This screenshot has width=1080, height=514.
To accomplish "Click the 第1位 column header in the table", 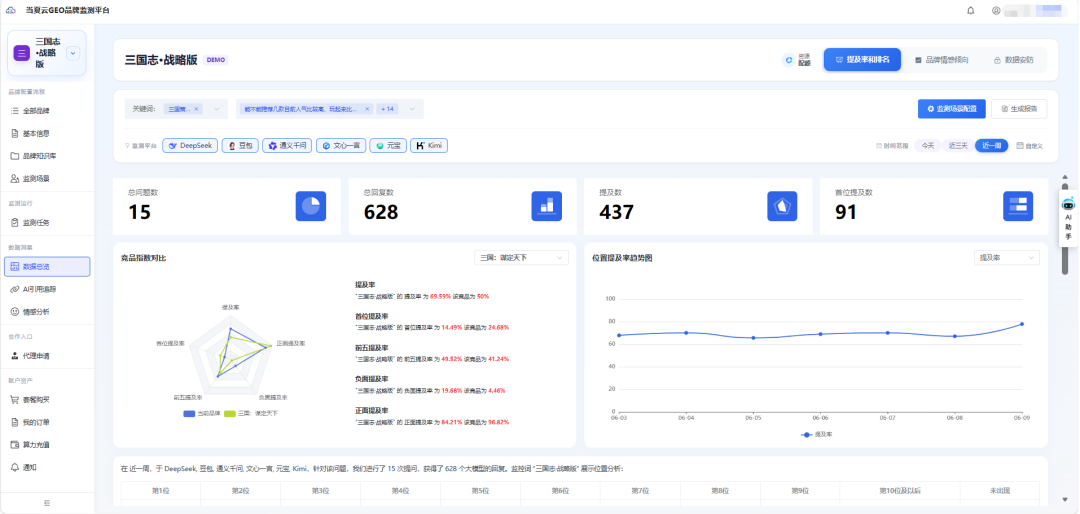I will (160, 491).
